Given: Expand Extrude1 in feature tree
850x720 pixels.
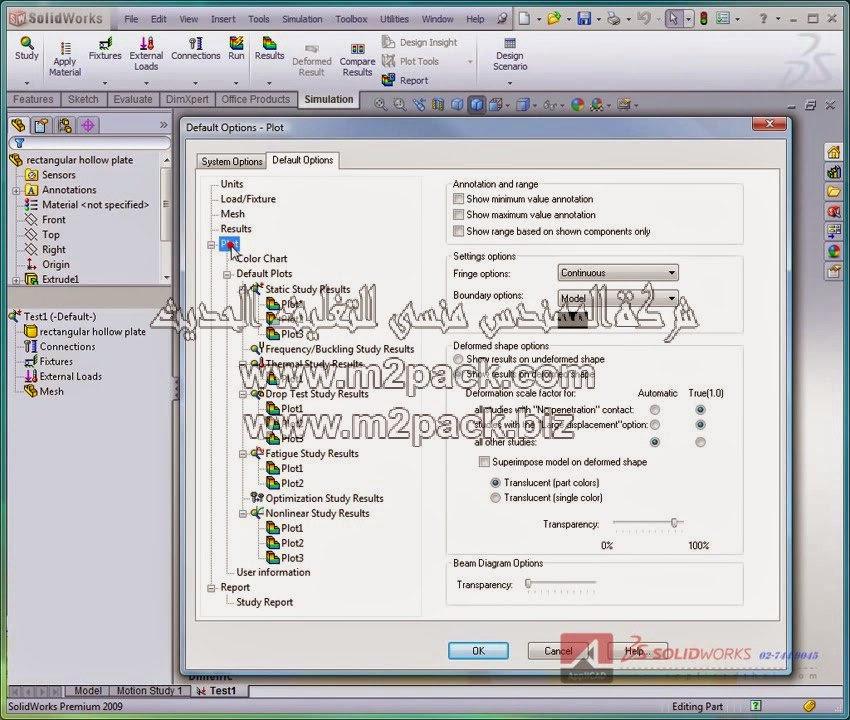Looking at the screenshot, I should click(16, 280).
